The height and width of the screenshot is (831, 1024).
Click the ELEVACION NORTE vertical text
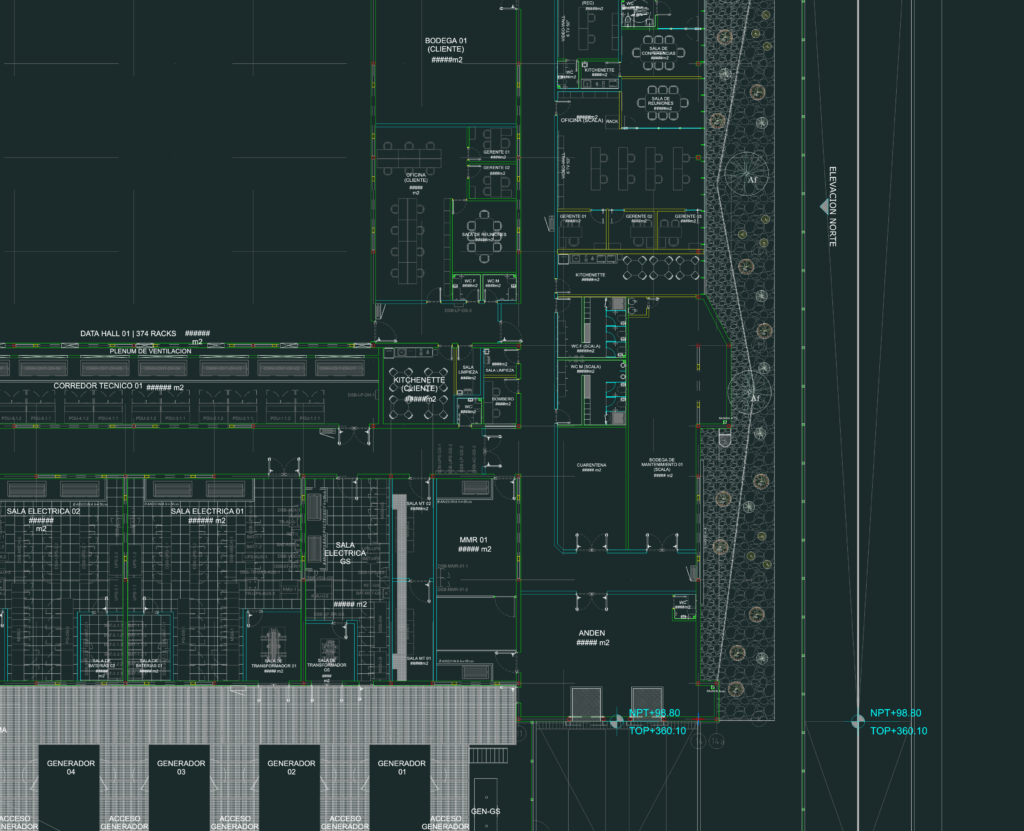[833, 206]
